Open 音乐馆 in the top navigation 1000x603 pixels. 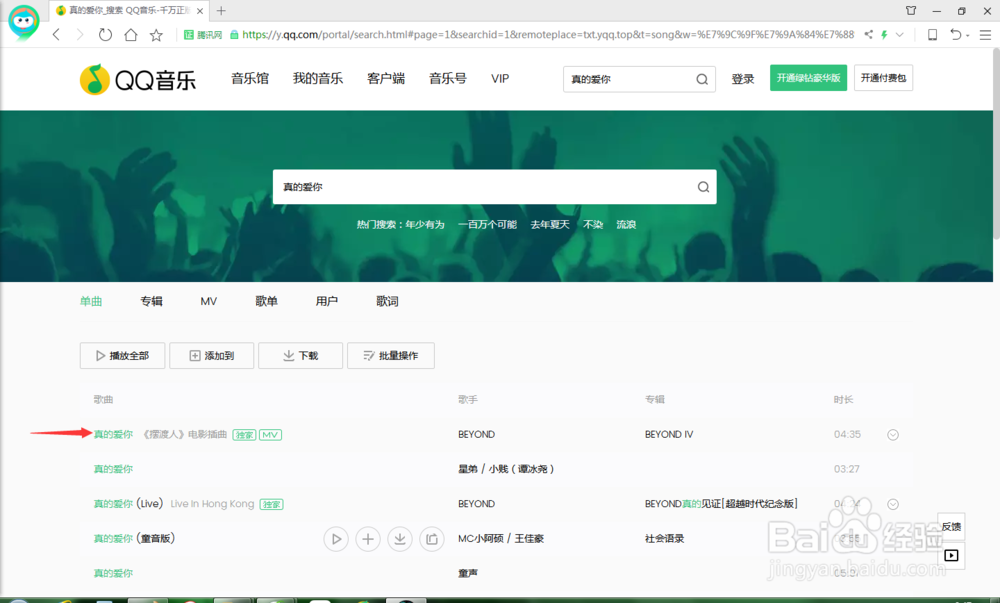[x=250, y=78]
